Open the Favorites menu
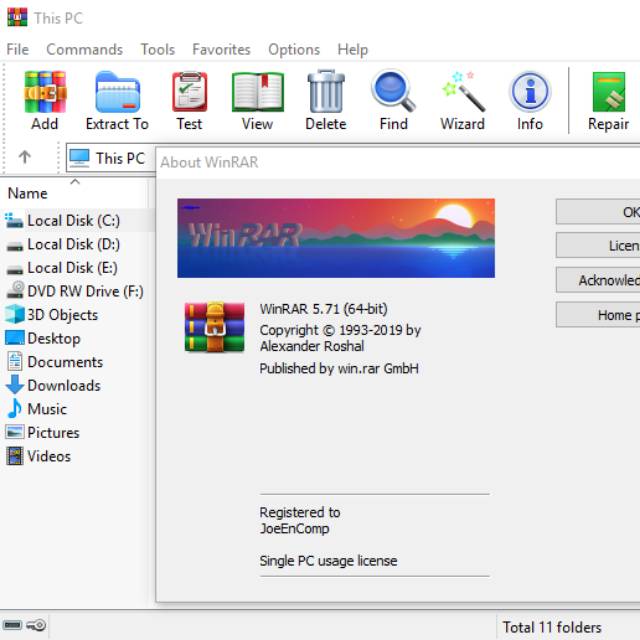The height and width of the screenshot is (640, 640). coord(221,49)
